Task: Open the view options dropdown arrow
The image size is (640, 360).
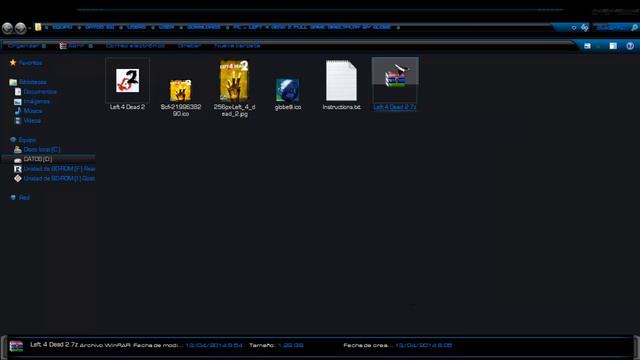Action: point(598,46)
